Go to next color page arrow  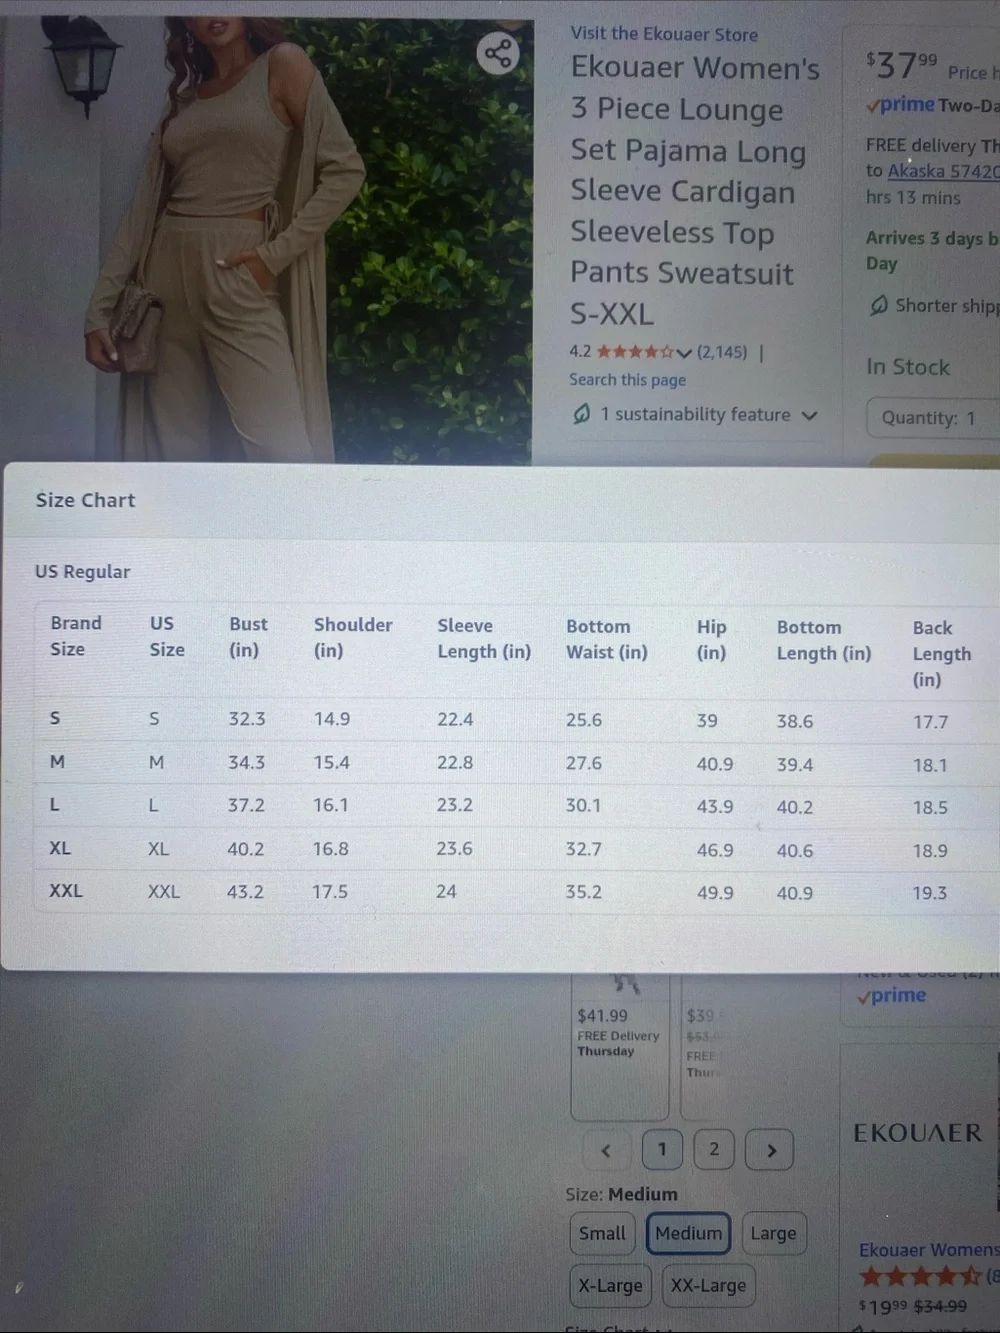[x=770, y=1150]
